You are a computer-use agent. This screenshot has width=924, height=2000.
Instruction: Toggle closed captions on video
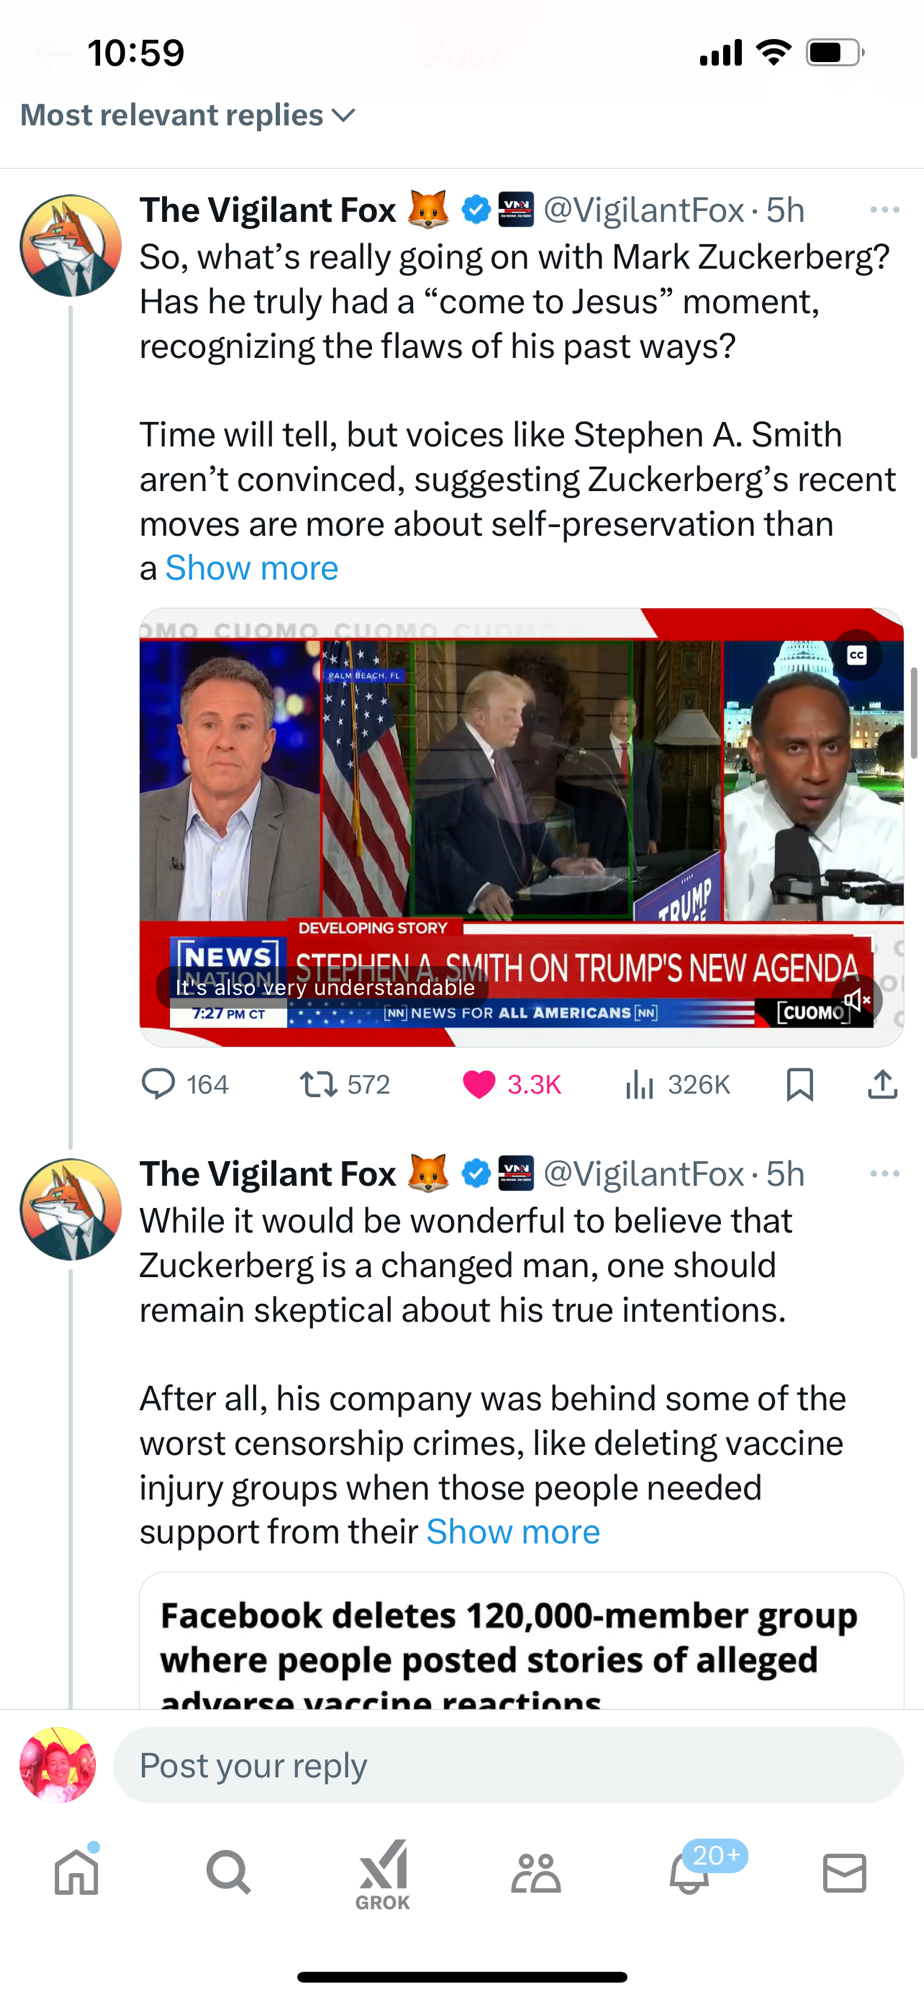[857, 656]
